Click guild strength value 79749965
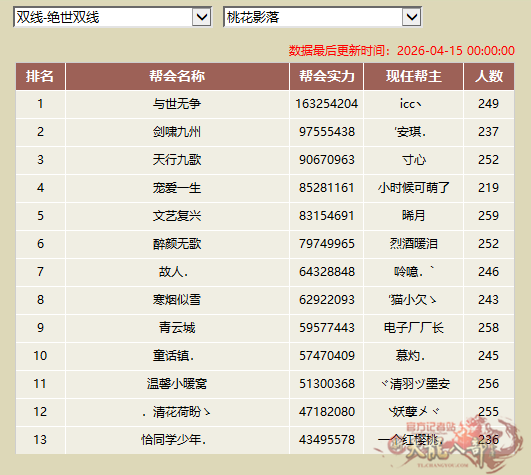This screenshot has width=531, height=475. point(326,244)
